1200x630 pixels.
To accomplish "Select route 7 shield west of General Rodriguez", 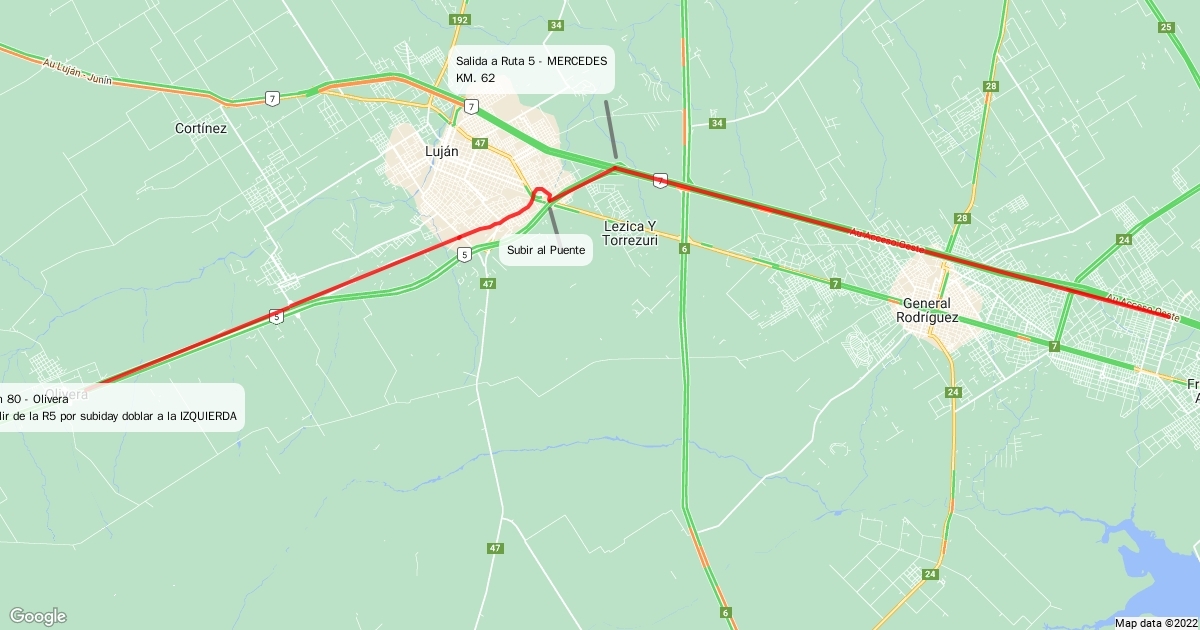I will point(835,284).
